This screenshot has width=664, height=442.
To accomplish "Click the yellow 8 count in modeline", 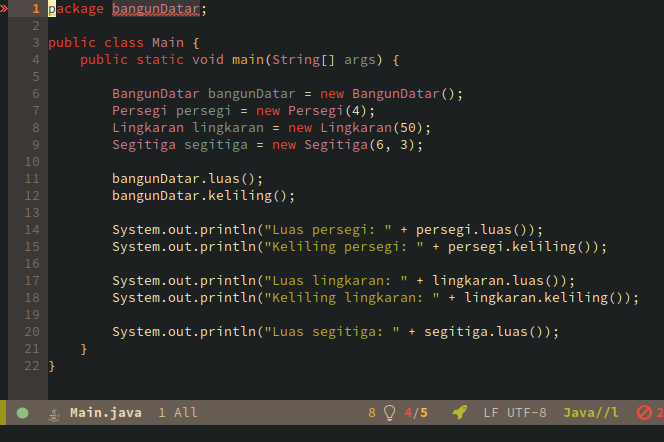I will tap(372, 412).
